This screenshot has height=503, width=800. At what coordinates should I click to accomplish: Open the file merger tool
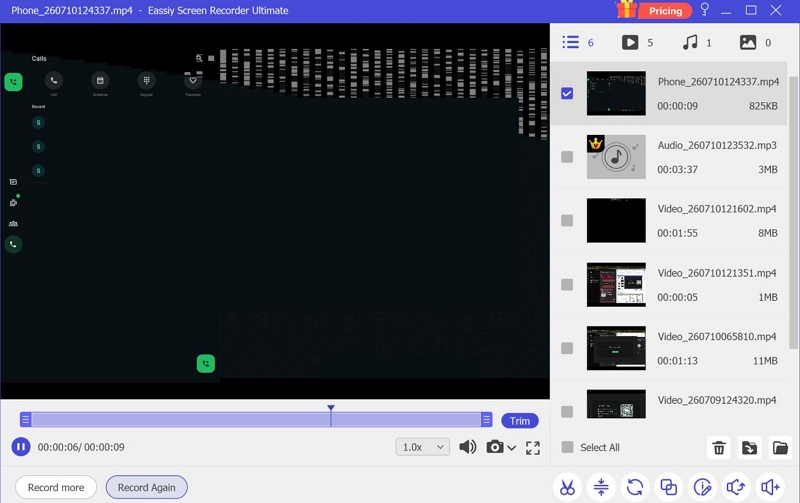pyautogui.click(x=668, y=487)
